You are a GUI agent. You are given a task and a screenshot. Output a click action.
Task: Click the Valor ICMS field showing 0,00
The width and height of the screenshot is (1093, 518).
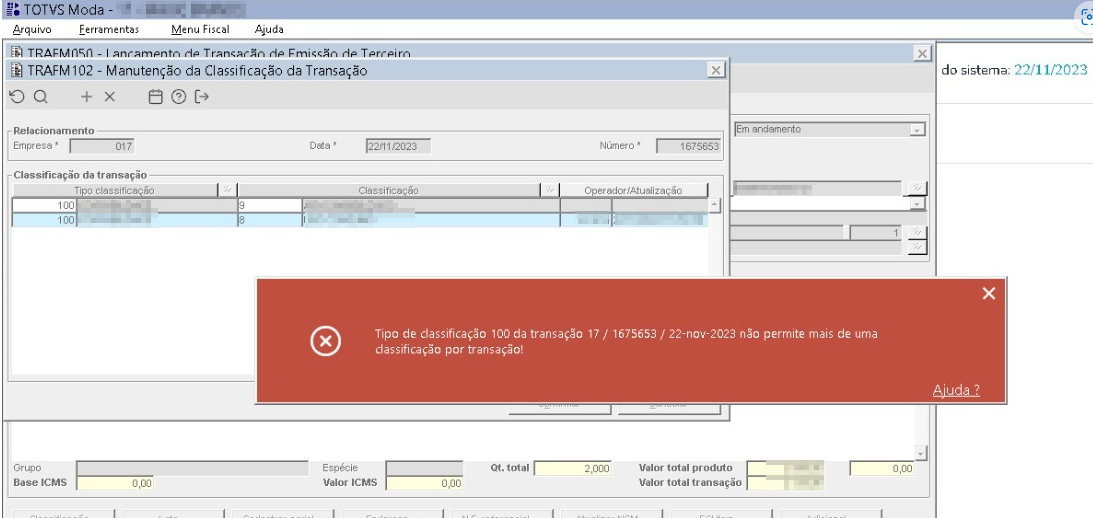[424, 483]
